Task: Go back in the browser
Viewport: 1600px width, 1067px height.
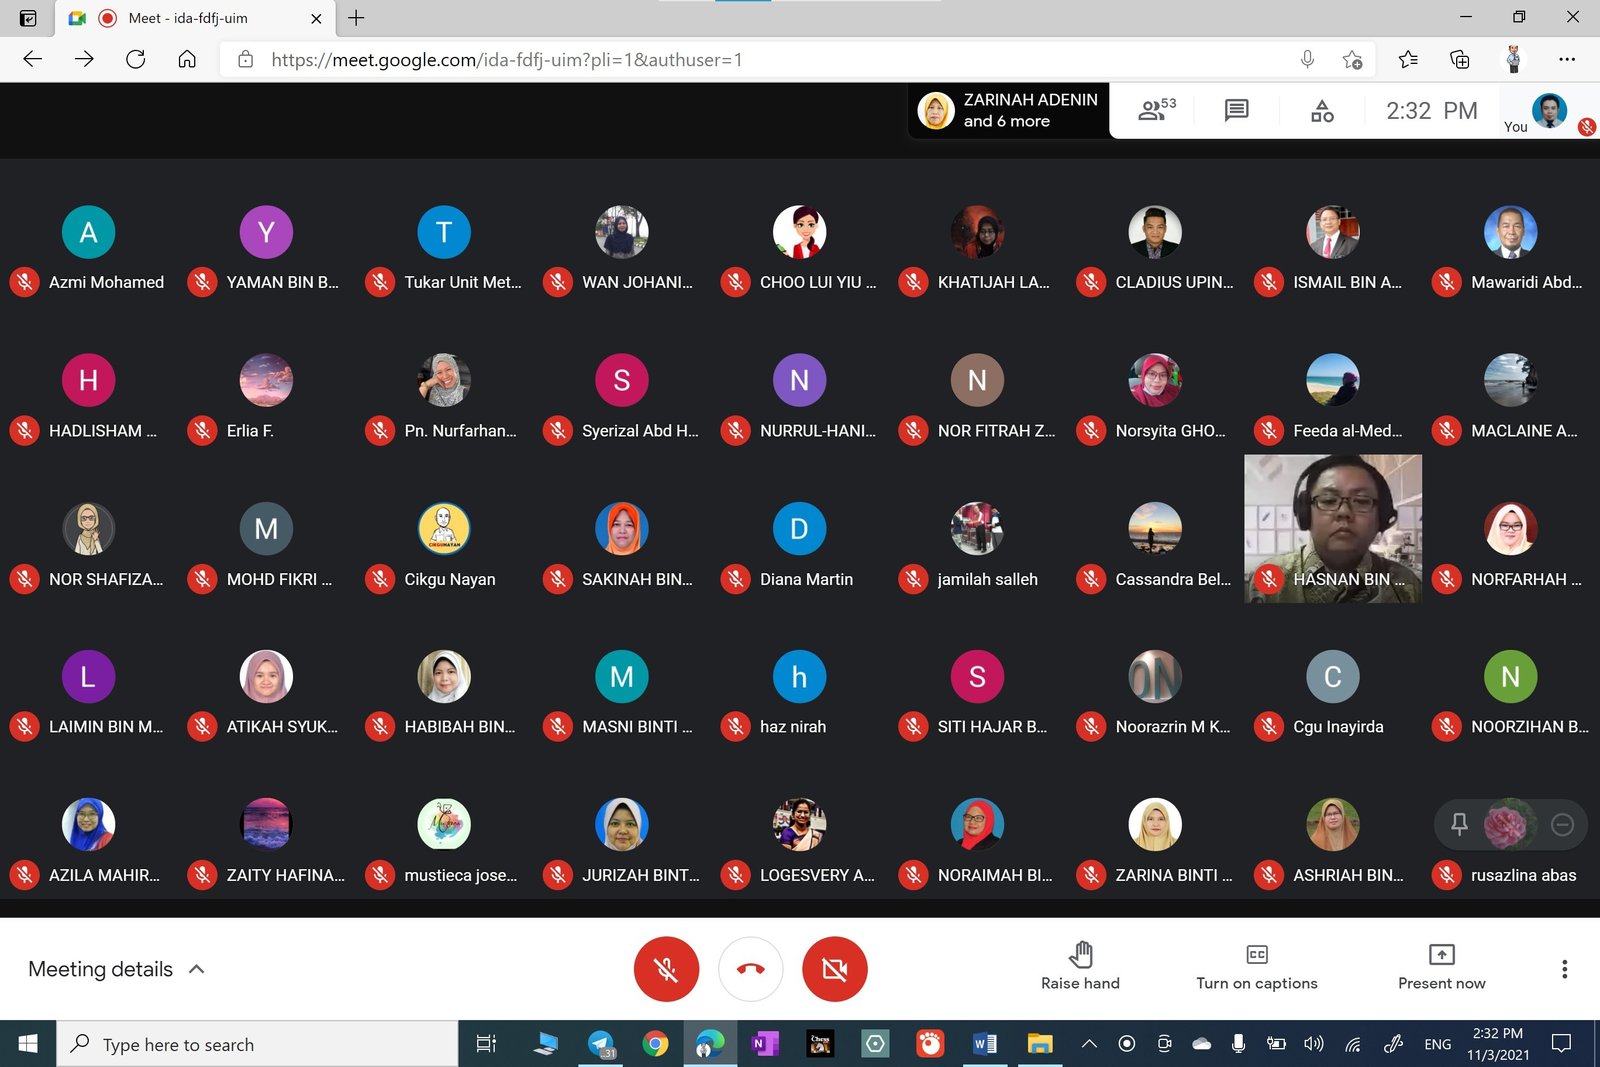Action: (32, 59)
